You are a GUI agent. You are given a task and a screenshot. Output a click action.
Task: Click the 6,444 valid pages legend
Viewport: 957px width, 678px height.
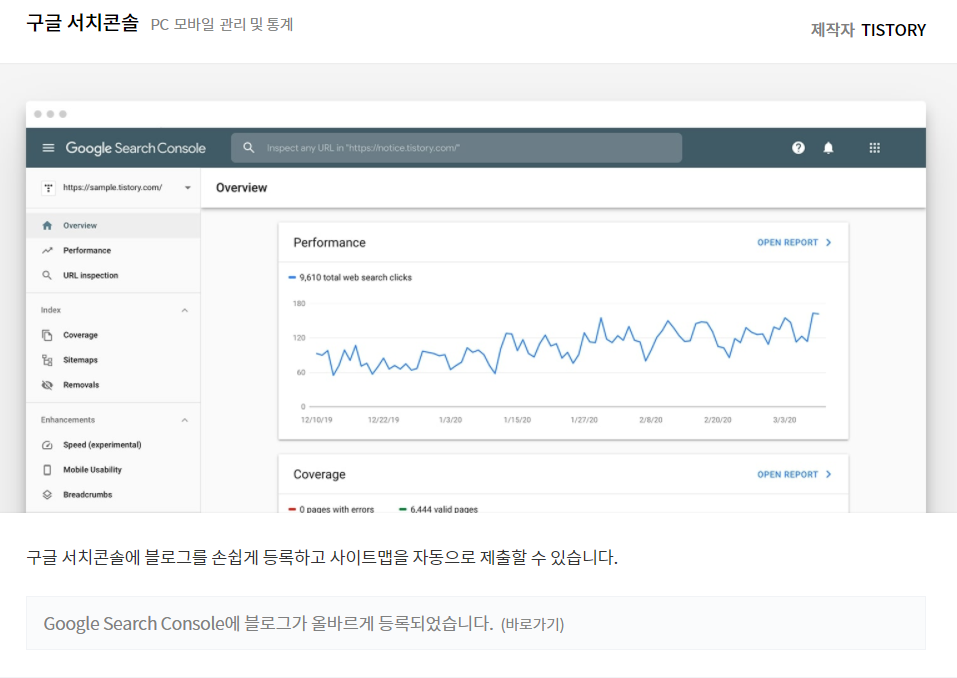click(x=438, y=509)
